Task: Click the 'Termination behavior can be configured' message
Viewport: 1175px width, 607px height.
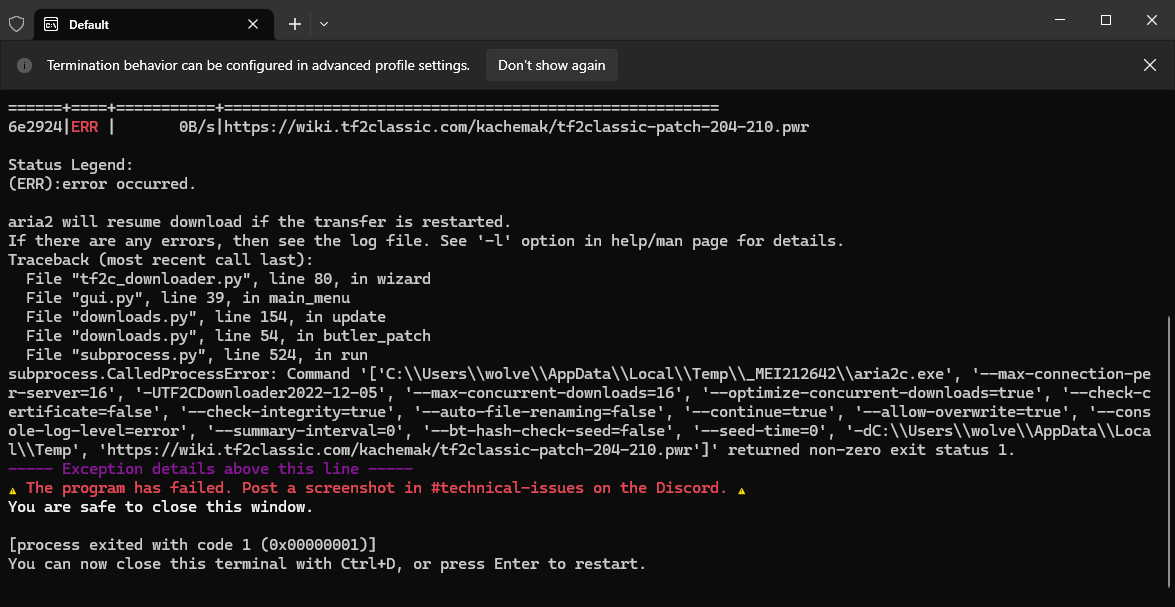Action: pos(259,65)
